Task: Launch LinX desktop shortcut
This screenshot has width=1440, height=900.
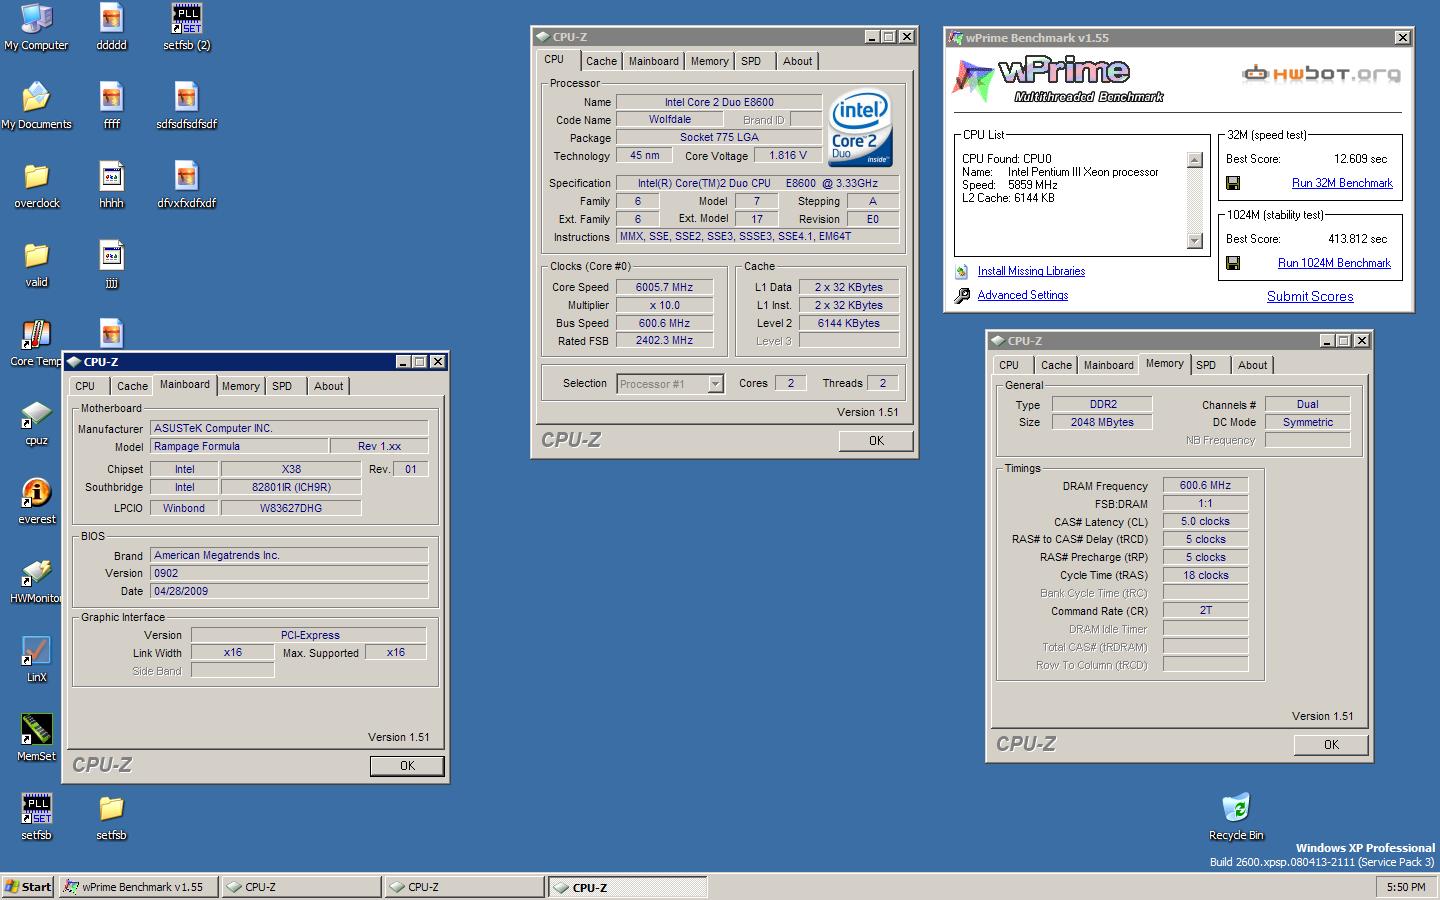Action: [36, 659]
